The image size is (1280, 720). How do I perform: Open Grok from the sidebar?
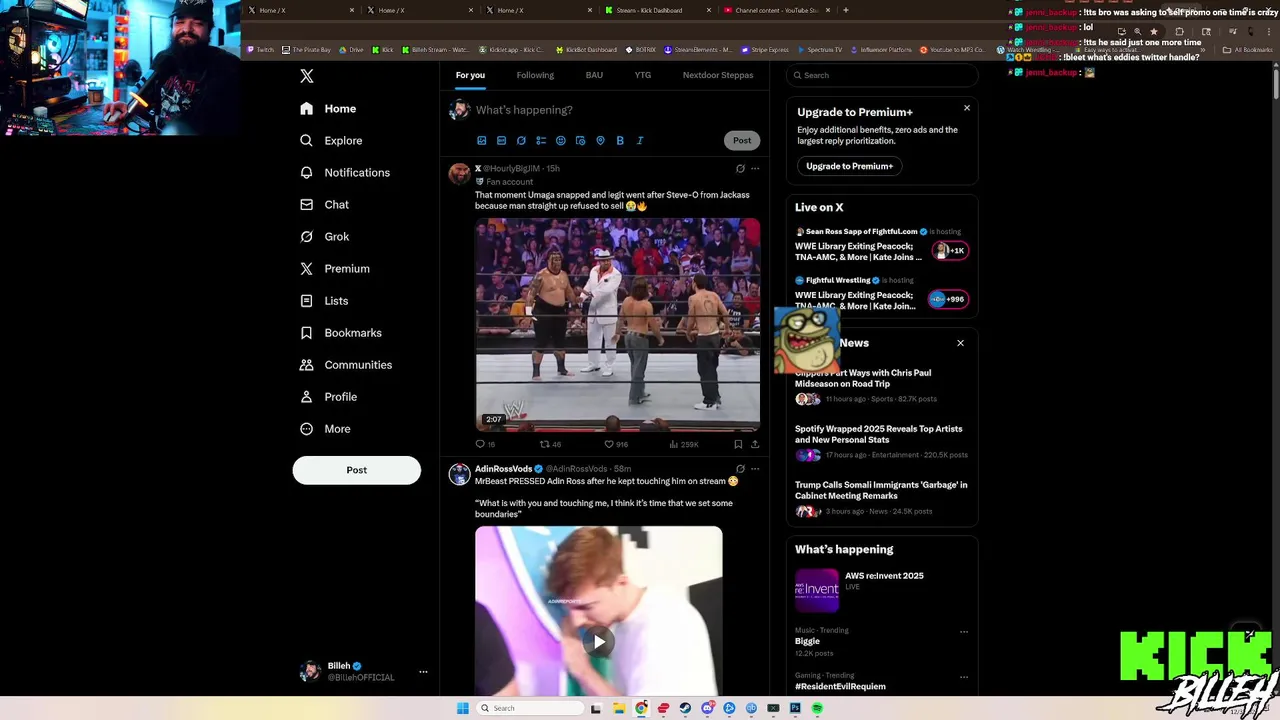[x=324, y=236]
